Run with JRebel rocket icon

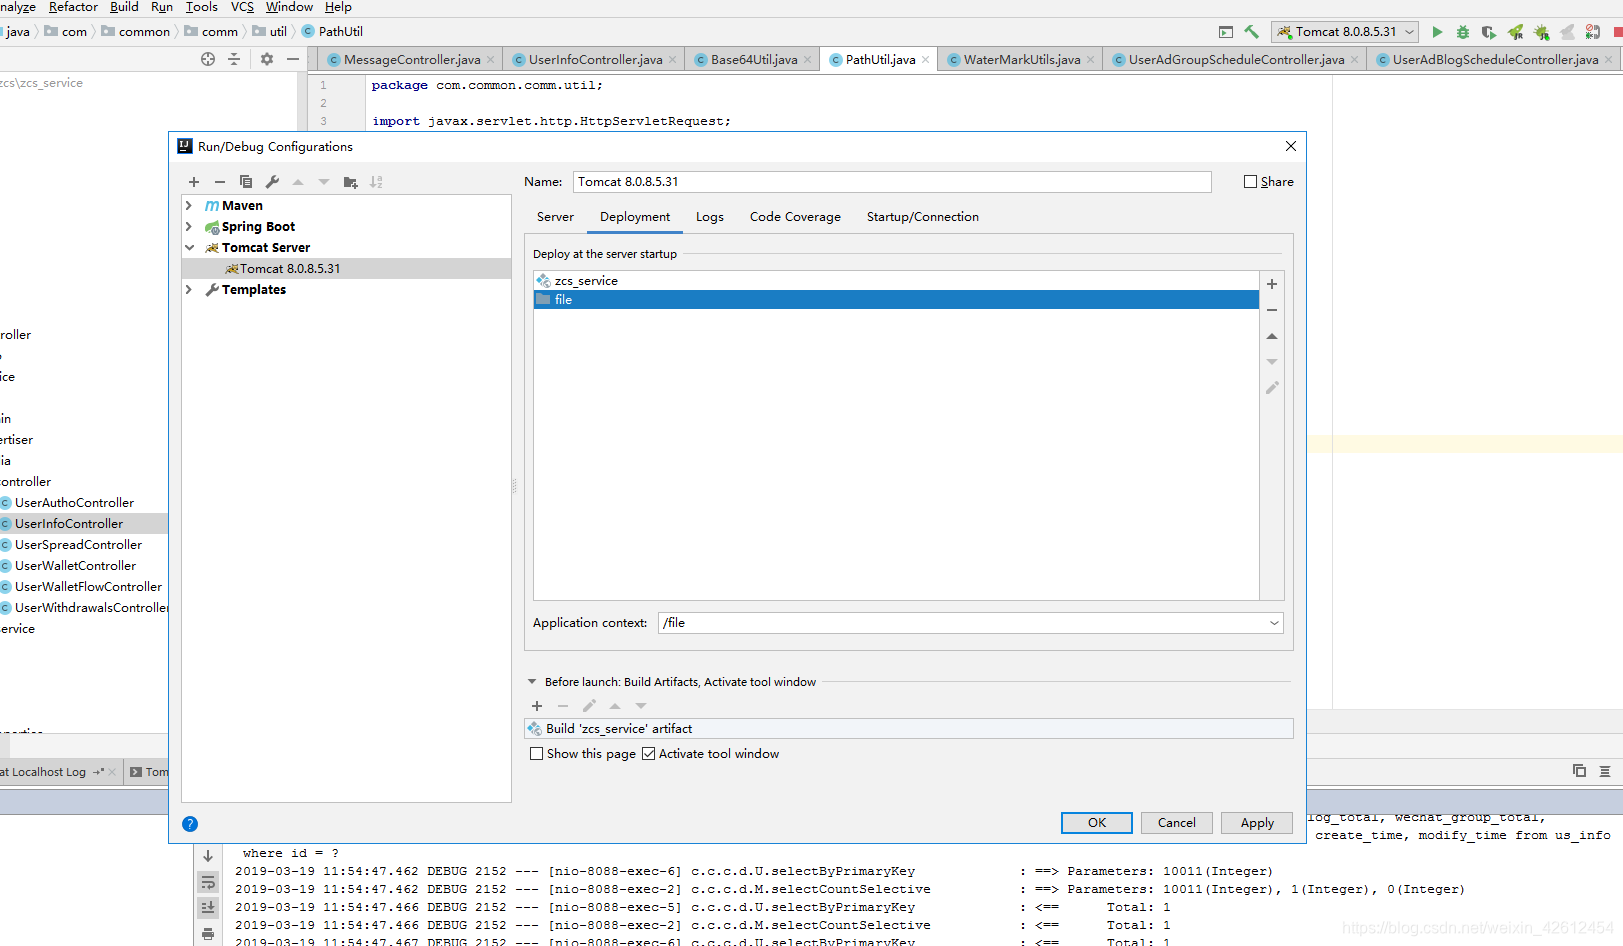1516,32
